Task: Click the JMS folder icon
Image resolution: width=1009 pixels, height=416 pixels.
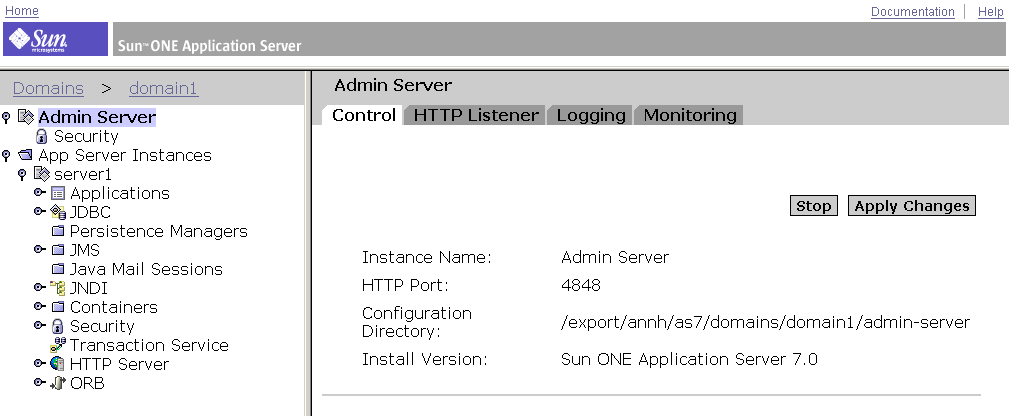Action: coord(58,250)
